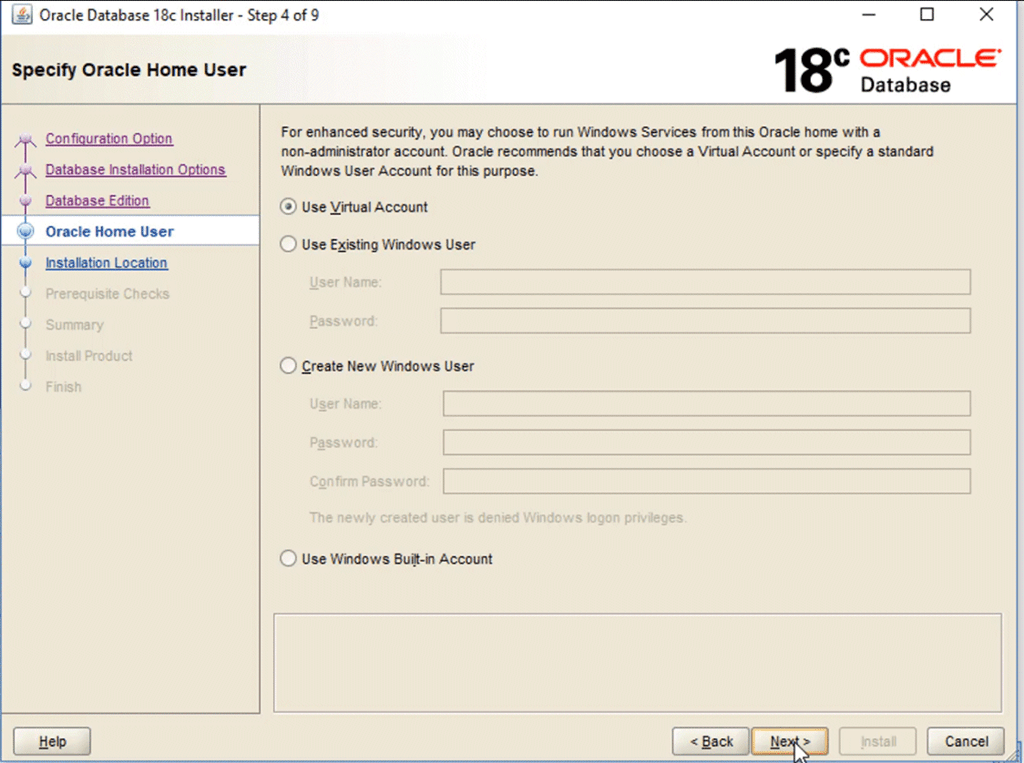The image size is (1024, 763).
Task: Click the Summary step text
Action: (x=74, y=325)
